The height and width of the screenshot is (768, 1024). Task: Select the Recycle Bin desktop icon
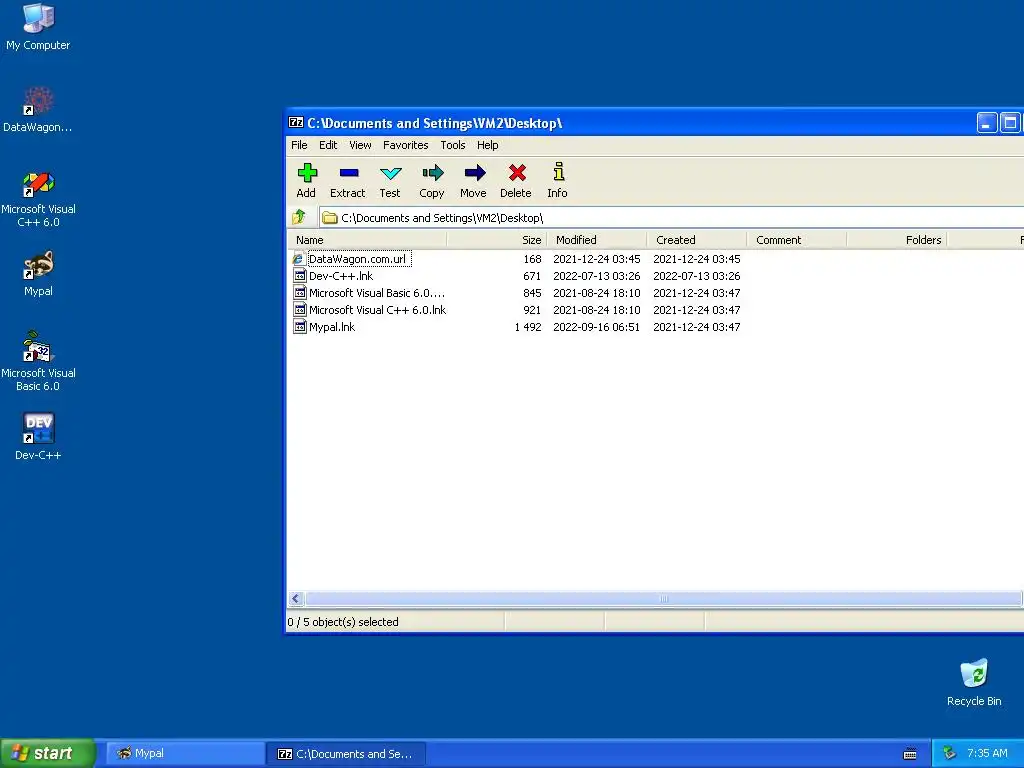[x=974, y=674]
